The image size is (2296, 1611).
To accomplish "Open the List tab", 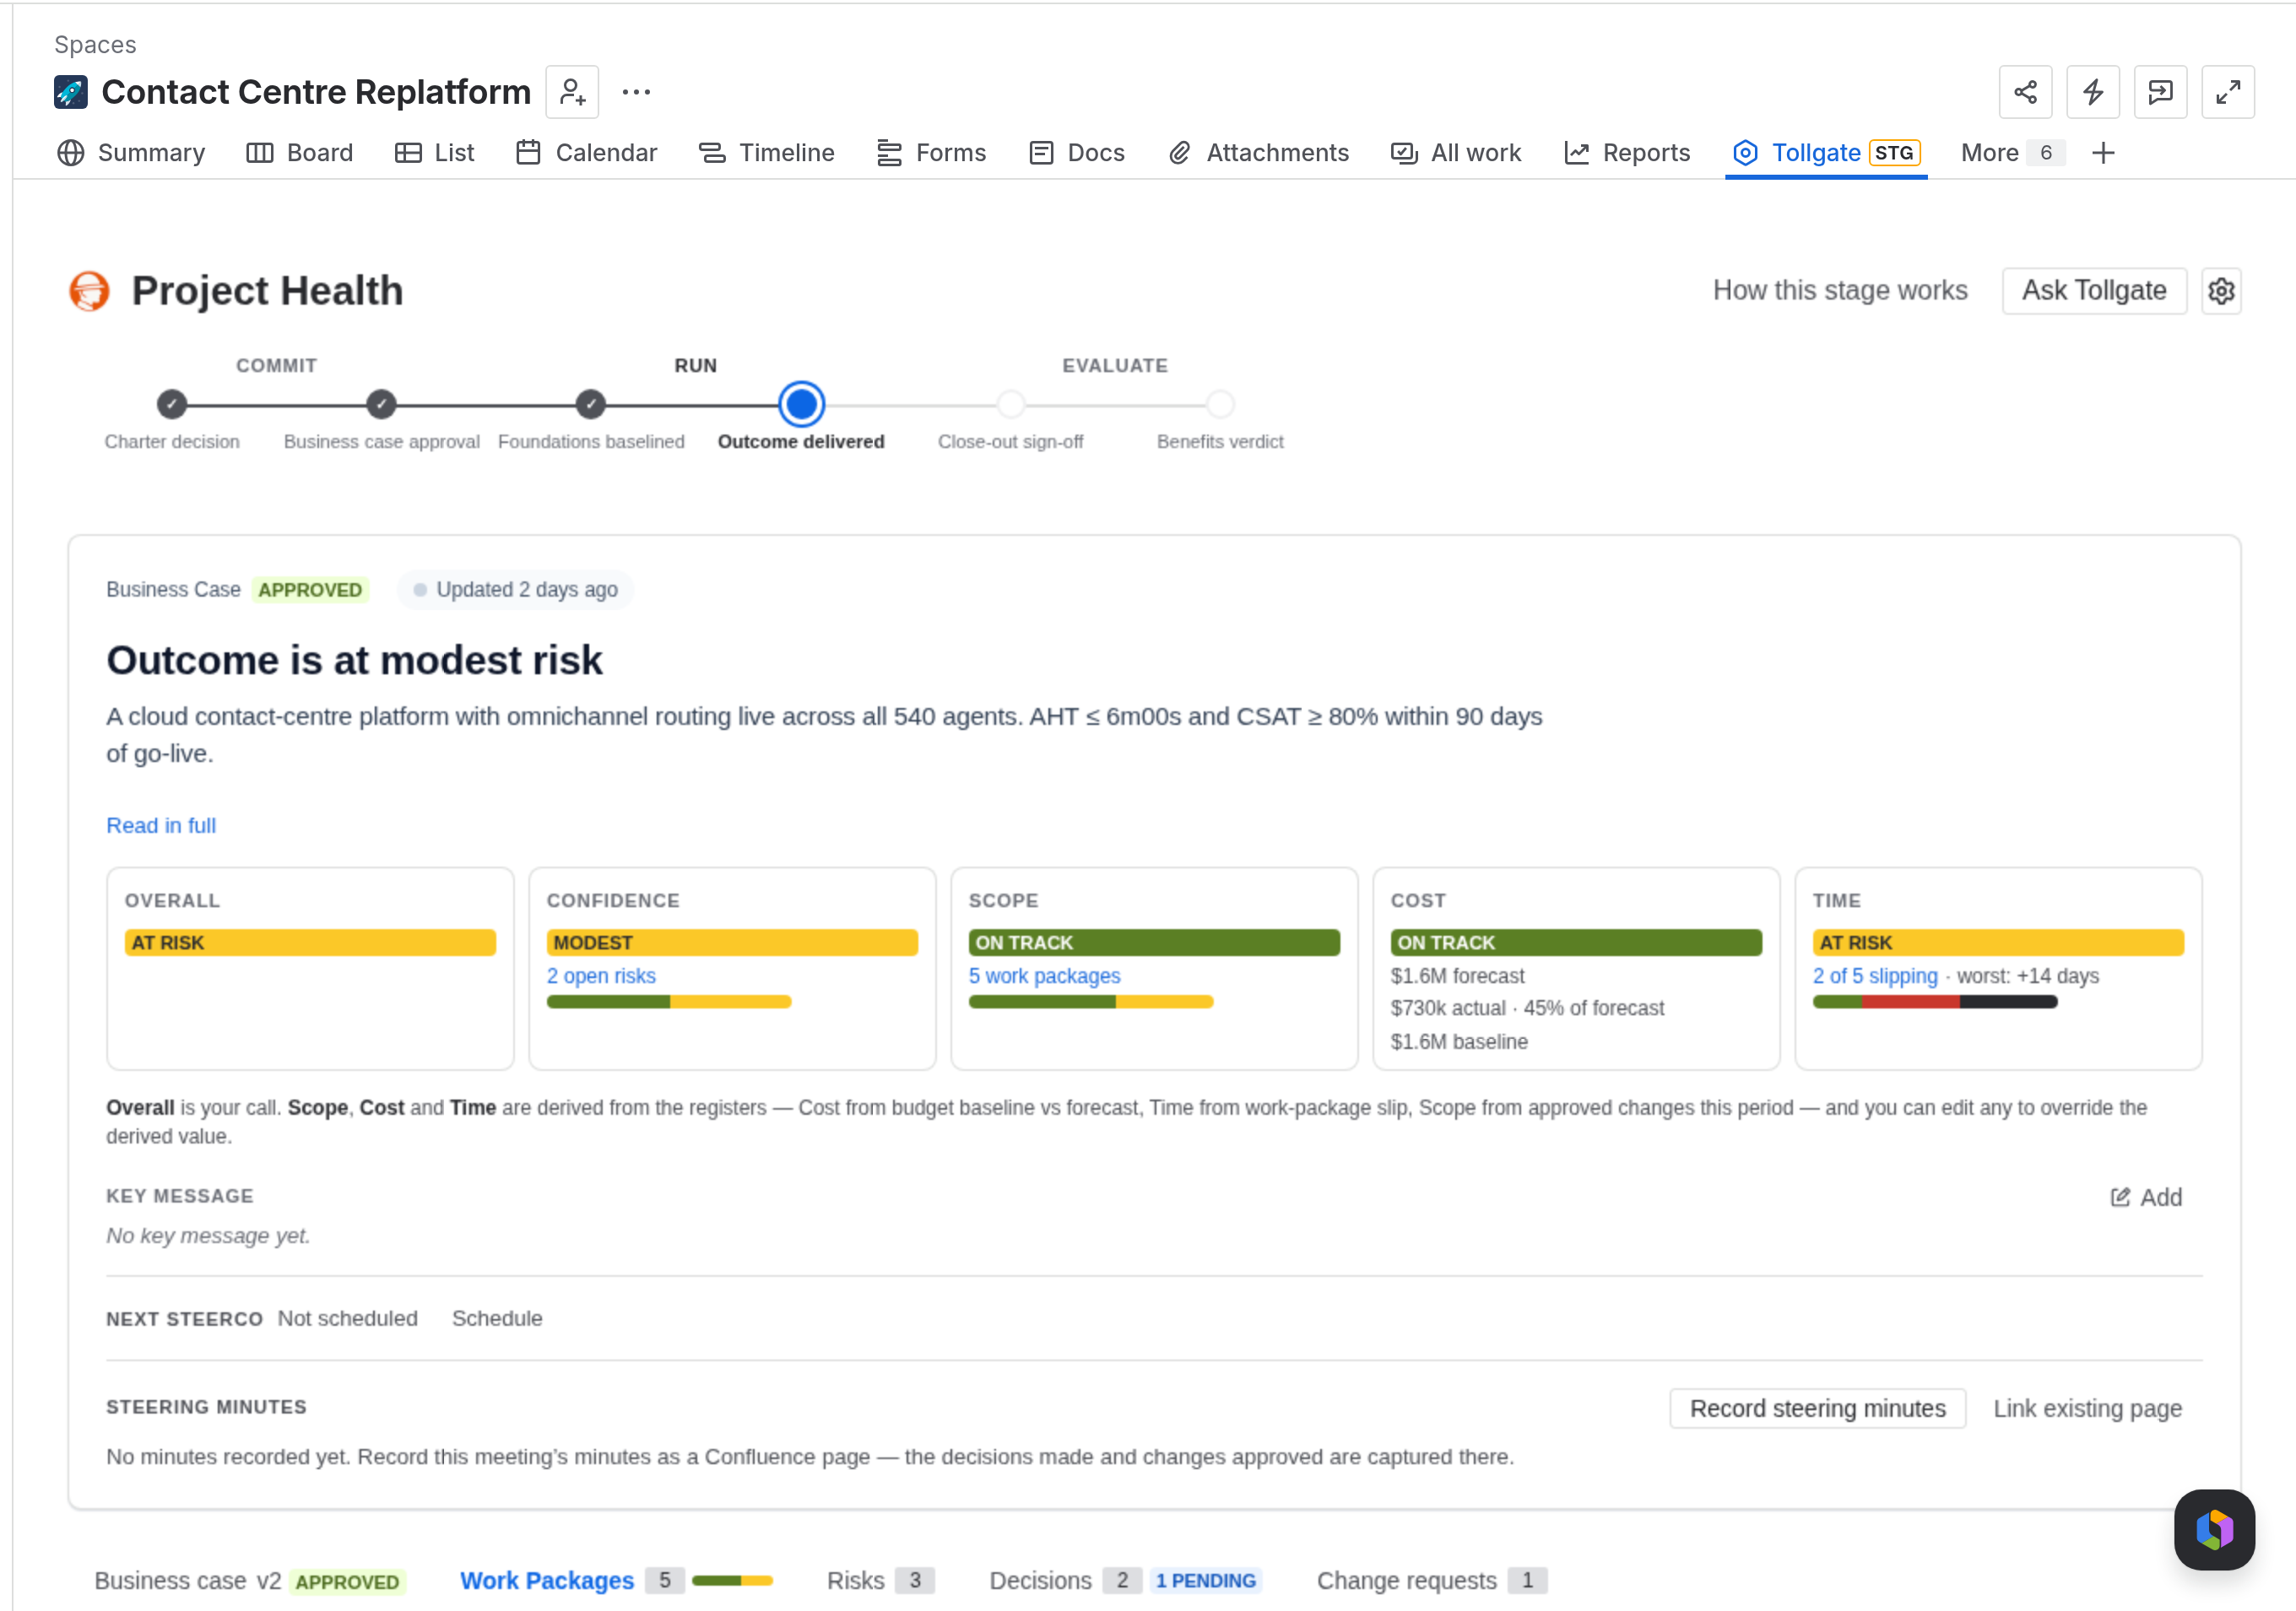I will (x=434, y=153).
